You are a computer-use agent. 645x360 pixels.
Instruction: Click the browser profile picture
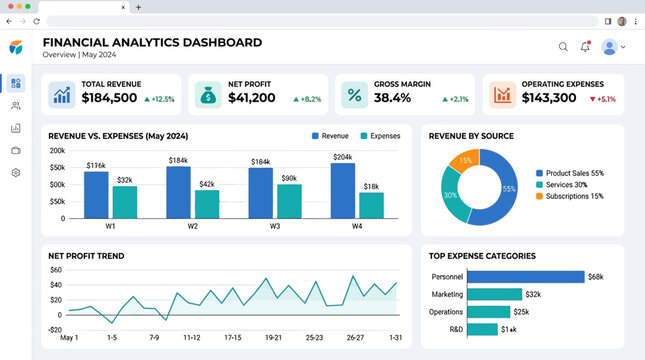pyautogui.click(x=622, y=21)
